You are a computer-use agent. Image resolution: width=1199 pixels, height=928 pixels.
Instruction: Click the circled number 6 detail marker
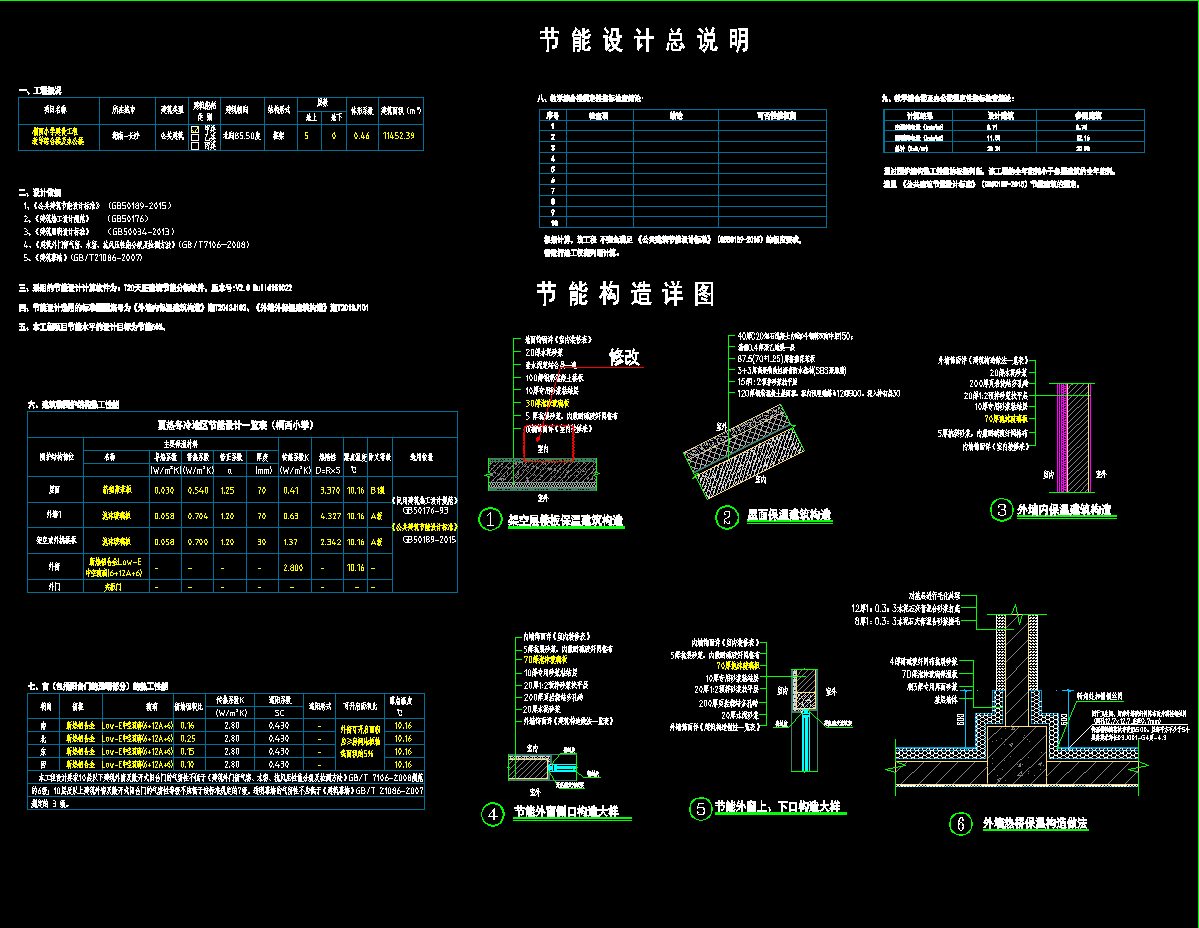click(x=960, y=823)
